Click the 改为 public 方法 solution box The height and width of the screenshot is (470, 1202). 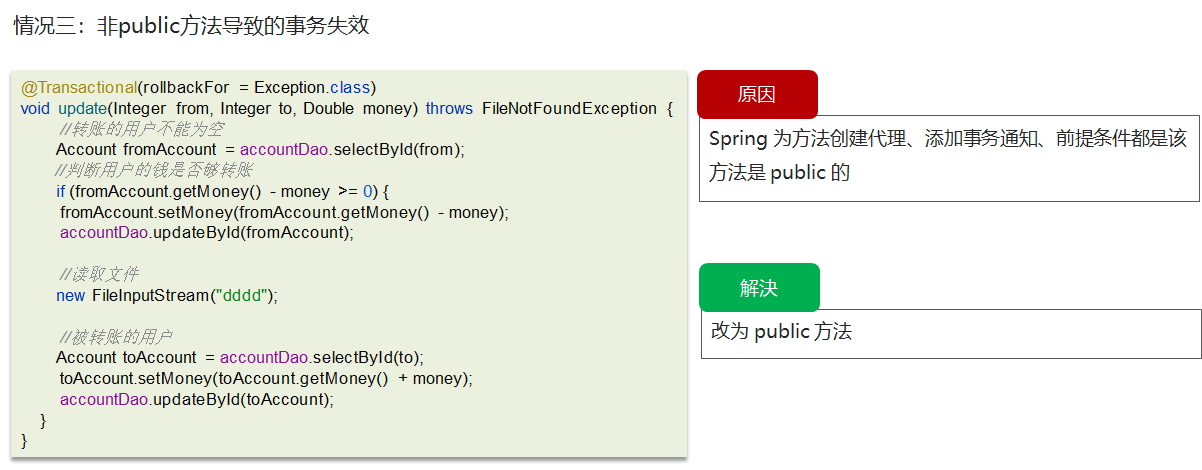pos(951,333)
